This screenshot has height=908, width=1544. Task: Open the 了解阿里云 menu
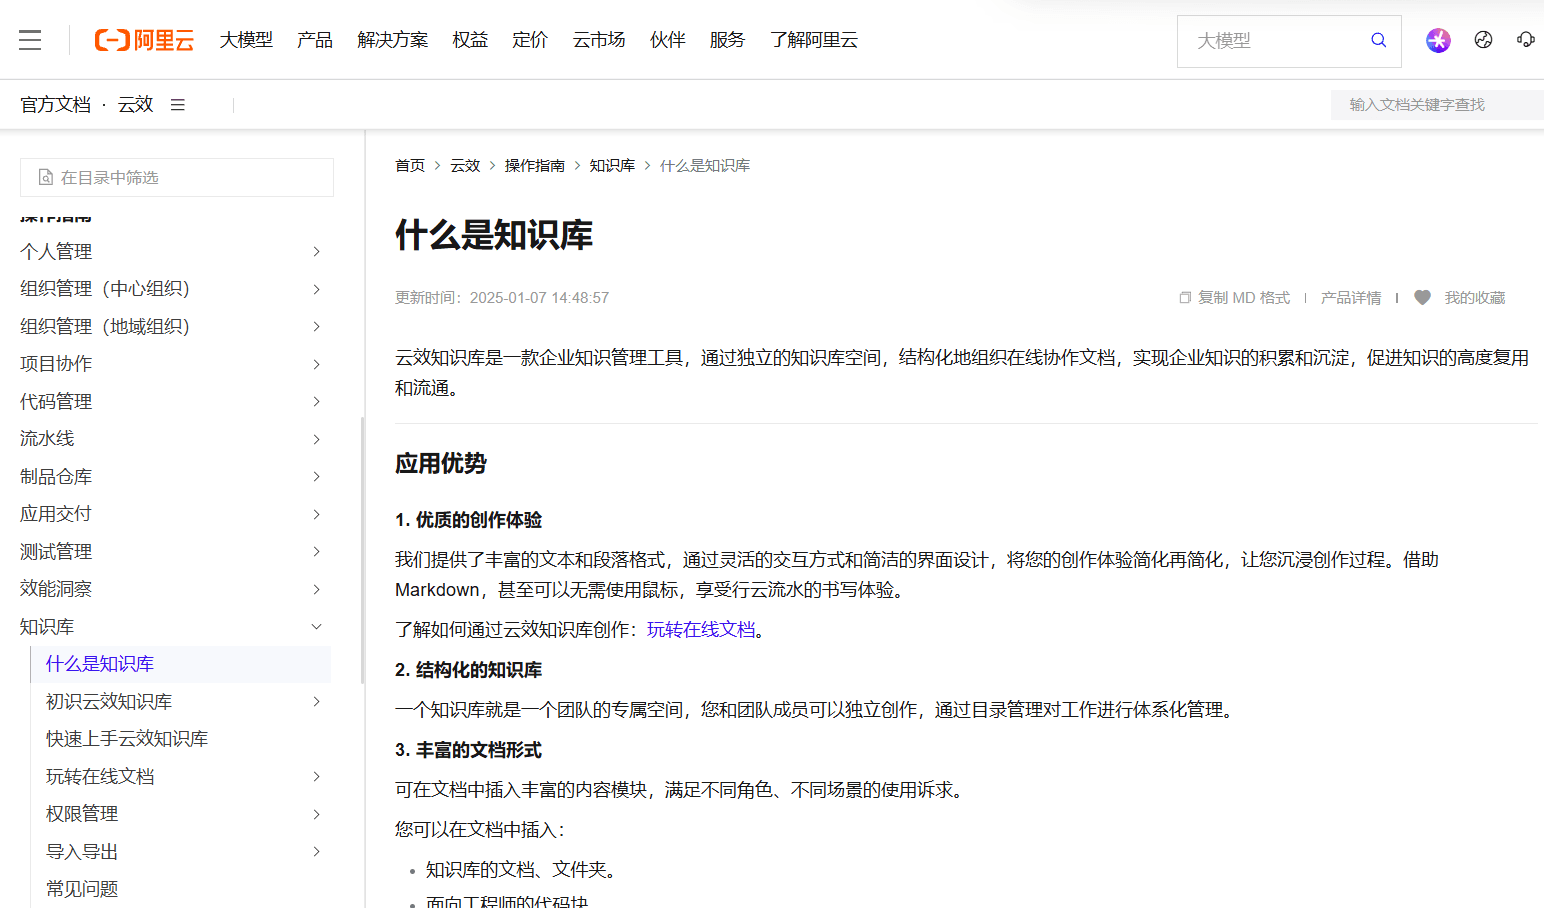tap(813, 40)
